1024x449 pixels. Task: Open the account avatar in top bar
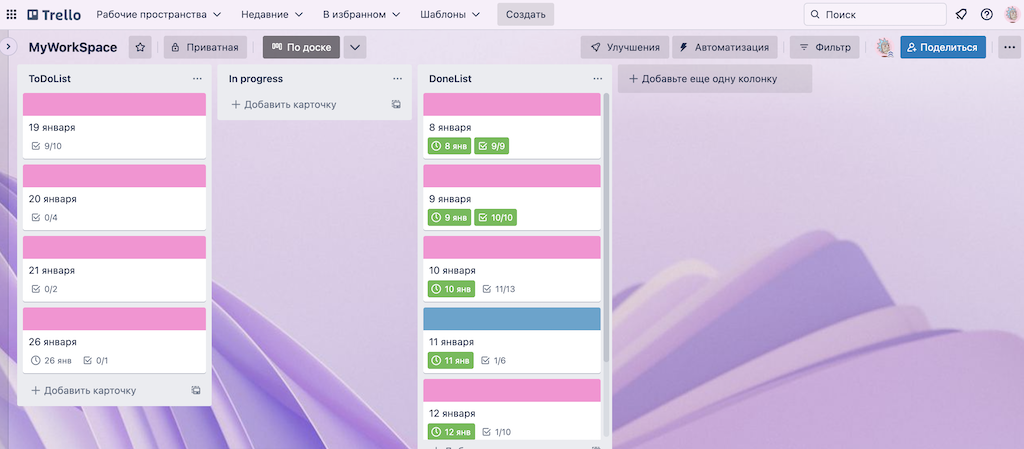pyautogui.click(x=1011, y=14)
